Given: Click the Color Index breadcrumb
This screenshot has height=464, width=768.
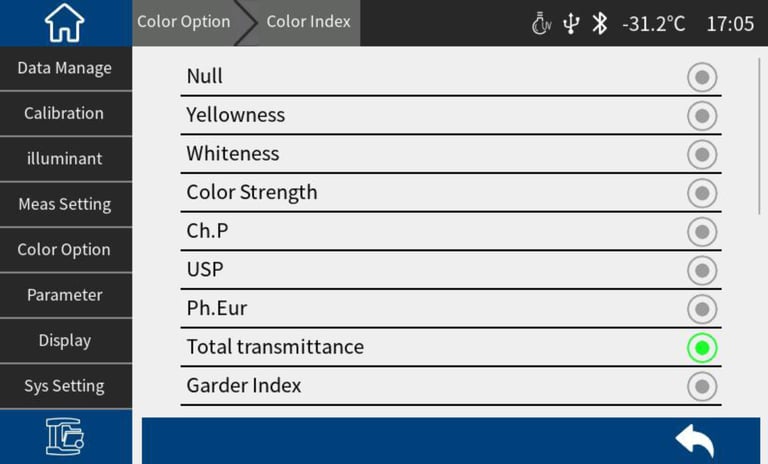Looking at the screenshot, I should pyautogui.click(x=308, y=22).
